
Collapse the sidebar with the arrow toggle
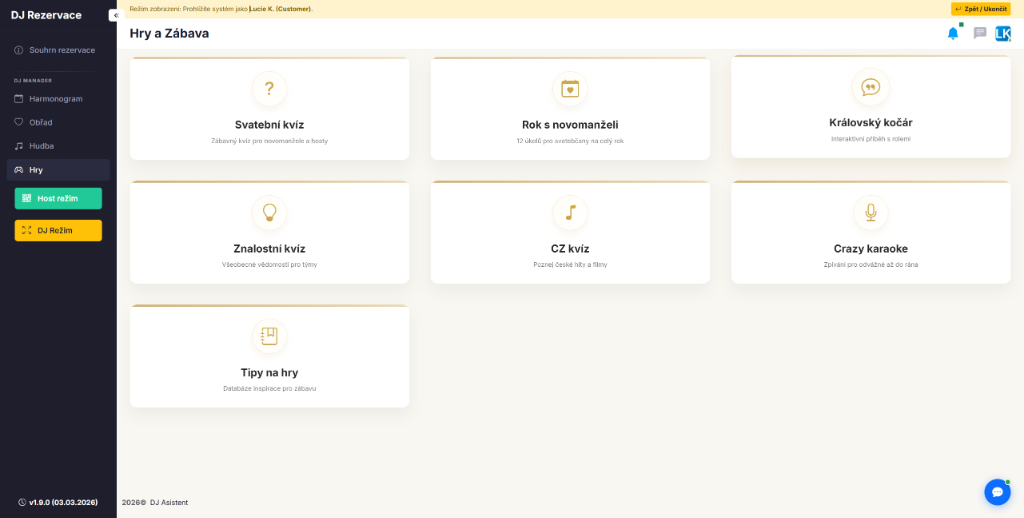click(116, 15)
